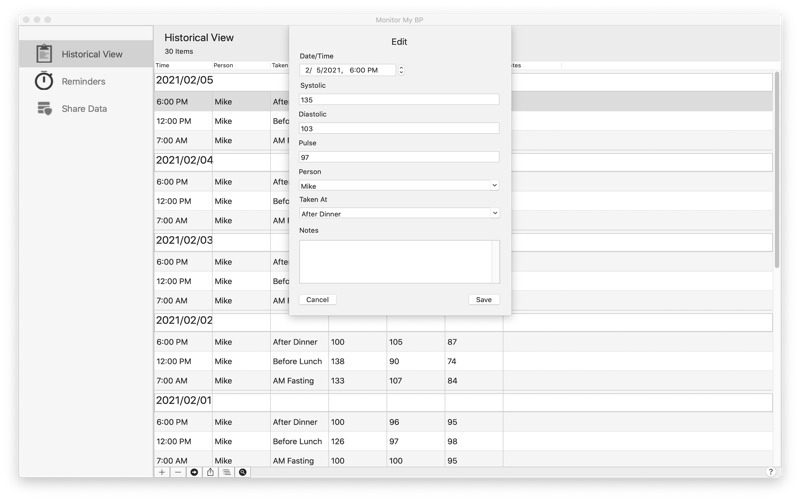The image size is (800, 500).
Task: Click the share/export toolbar icon
Action: tap(210, 472)
